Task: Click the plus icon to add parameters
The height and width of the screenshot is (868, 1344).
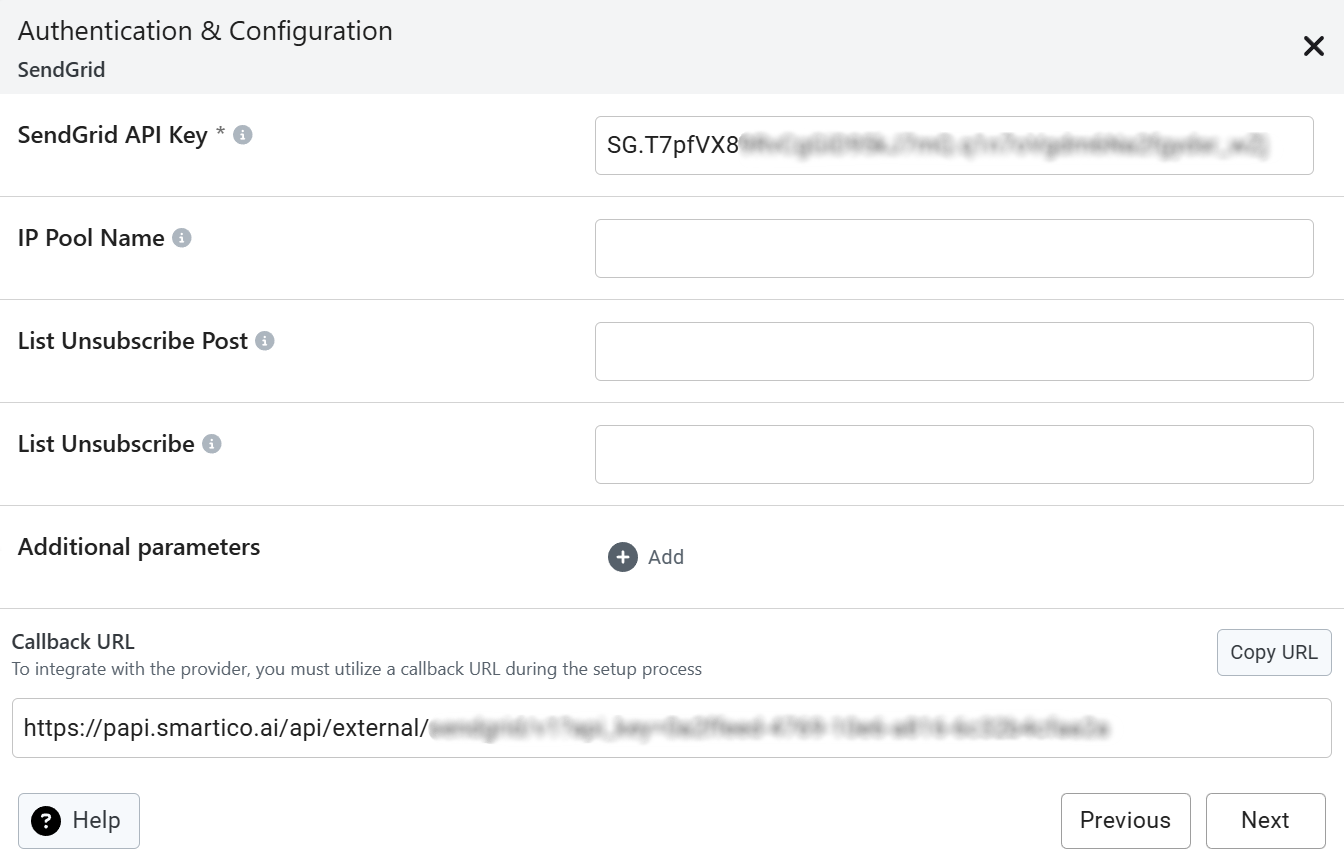Action: pyautogui.click(x=622, y=557)
